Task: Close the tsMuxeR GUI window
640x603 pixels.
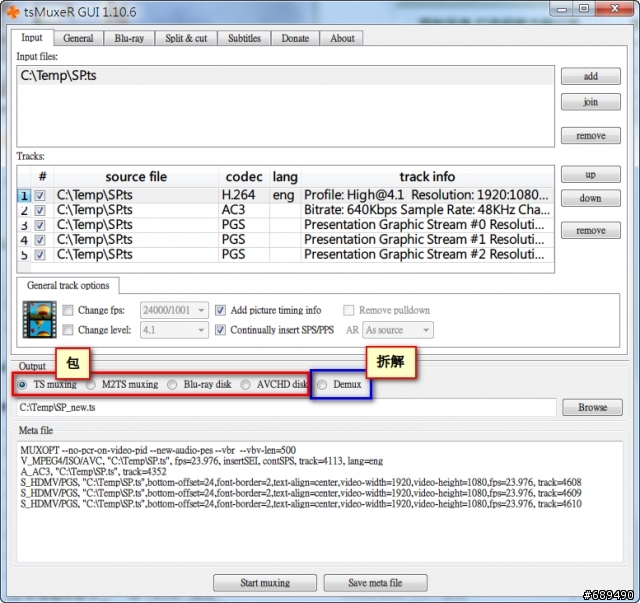Action: pos(615,9)
